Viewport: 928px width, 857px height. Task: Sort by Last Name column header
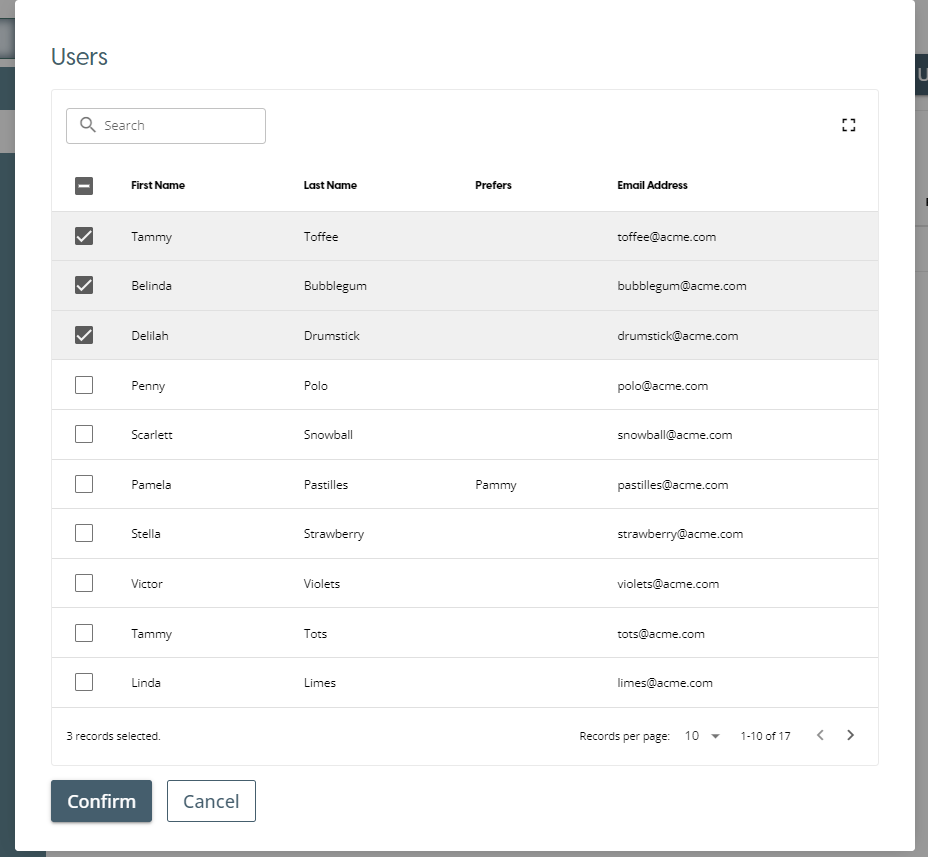330,185
